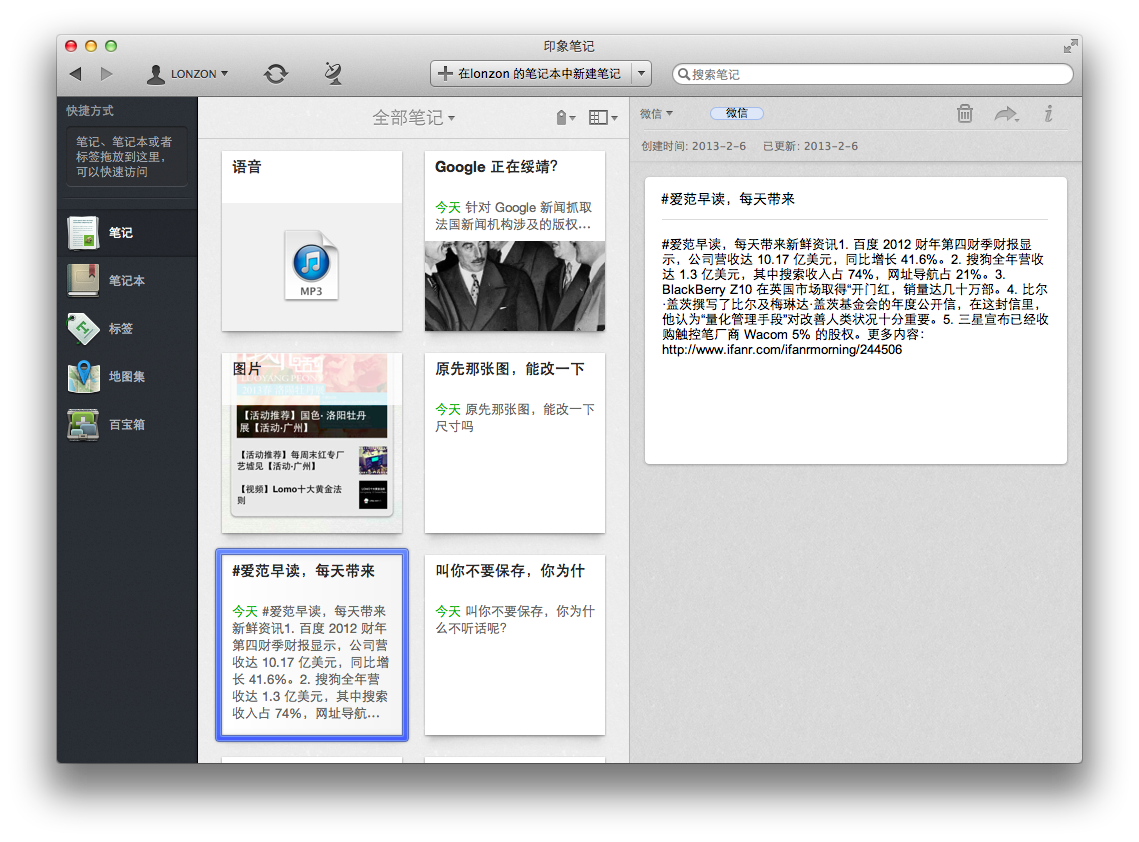The height and width of the screenshot is (842, 1139).
Task: Open the 图片 note card
Action: [312, 443]
